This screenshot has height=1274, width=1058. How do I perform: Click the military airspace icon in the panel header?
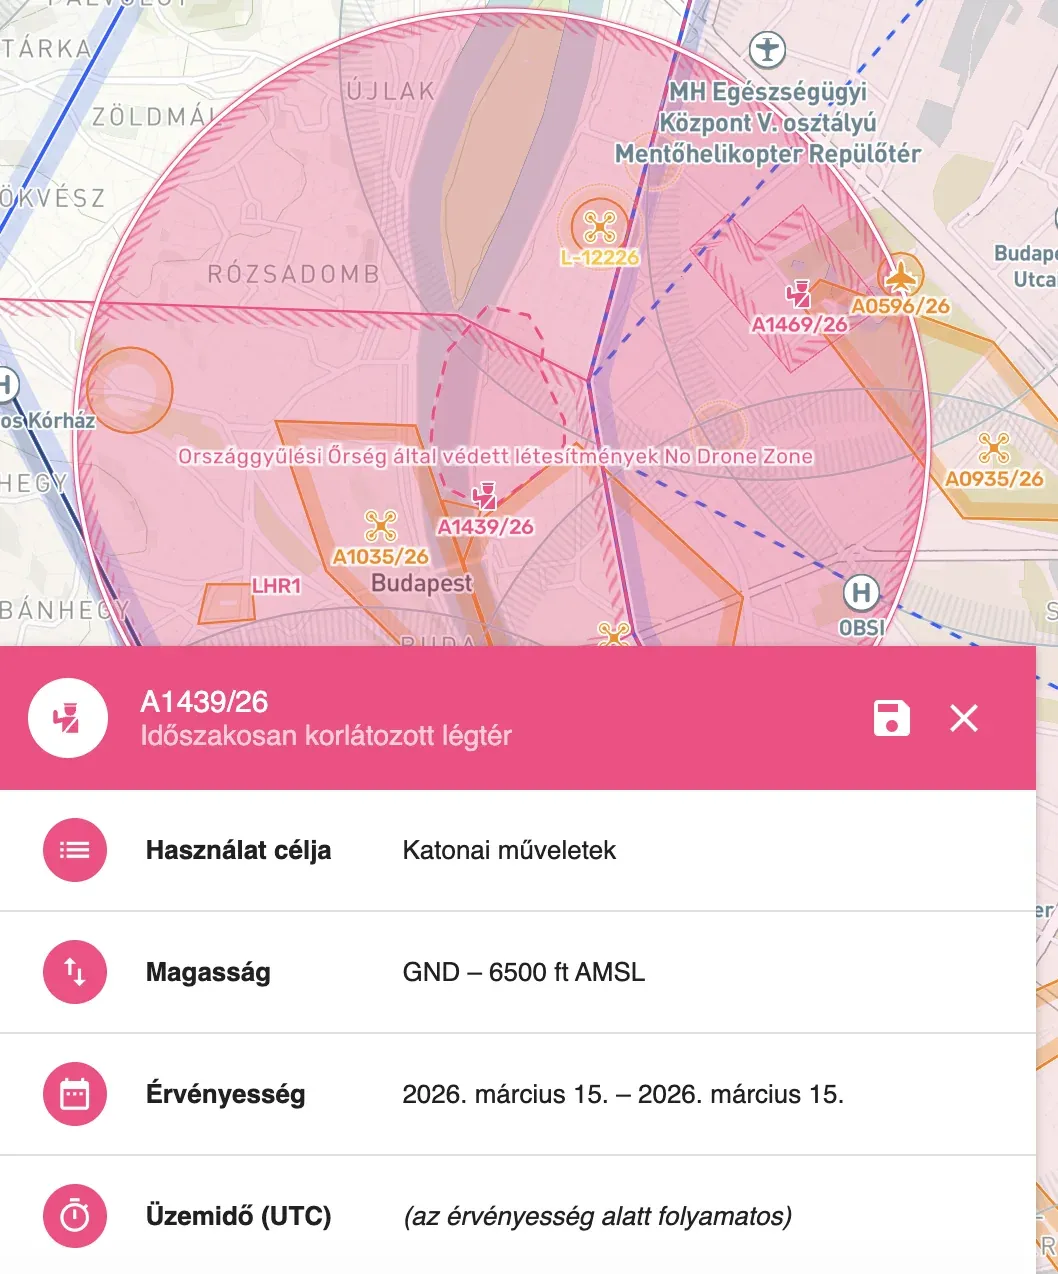pos(67,718)
